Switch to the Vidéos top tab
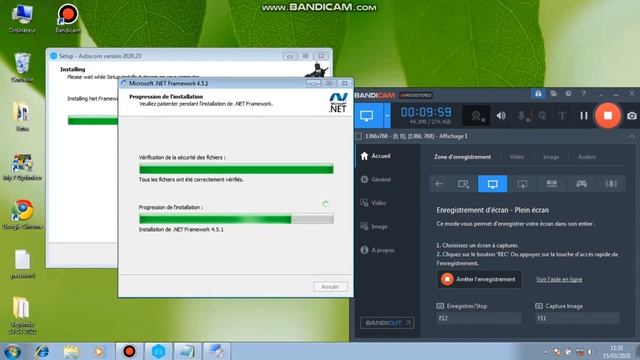 click(x=517, y=157)
